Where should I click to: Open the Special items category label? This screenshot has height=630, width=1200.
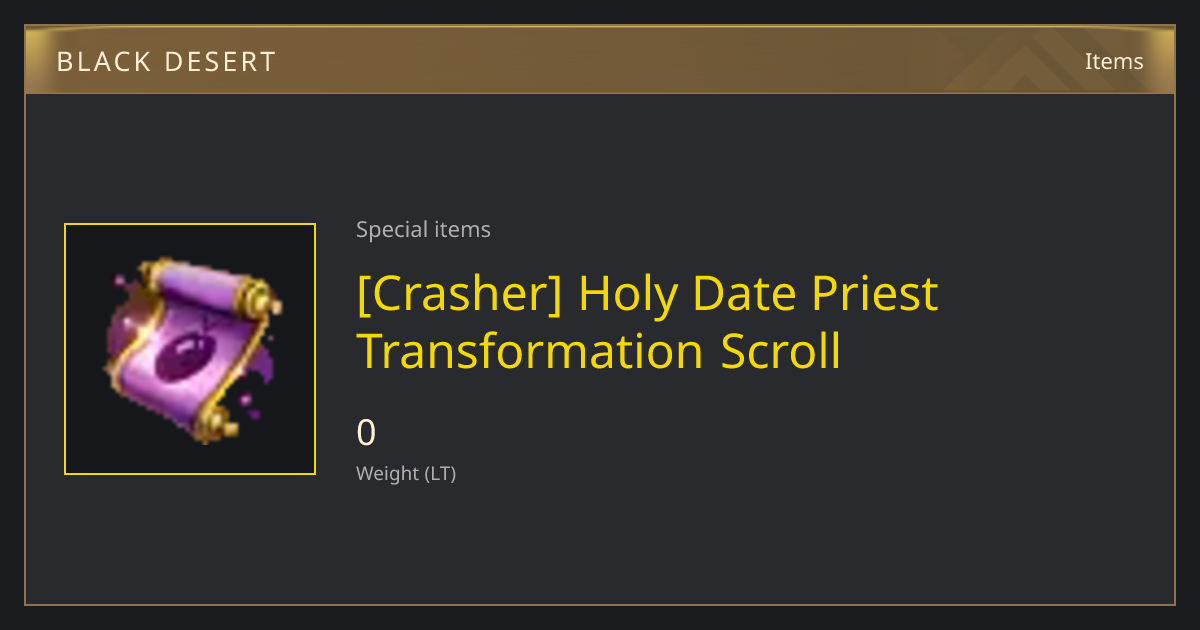[423, 230]
